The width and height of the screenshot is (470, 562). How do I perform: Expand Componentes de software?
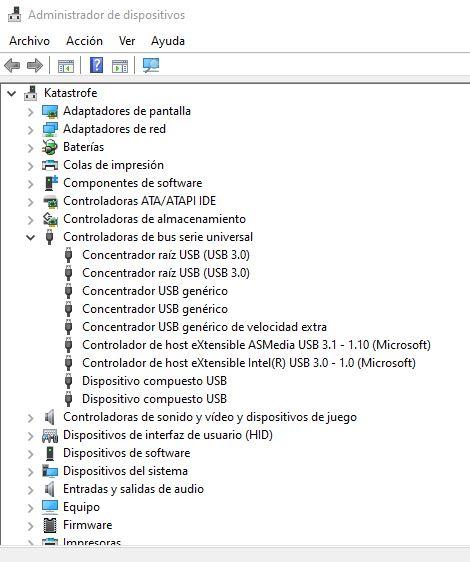[x=30, y=184]
